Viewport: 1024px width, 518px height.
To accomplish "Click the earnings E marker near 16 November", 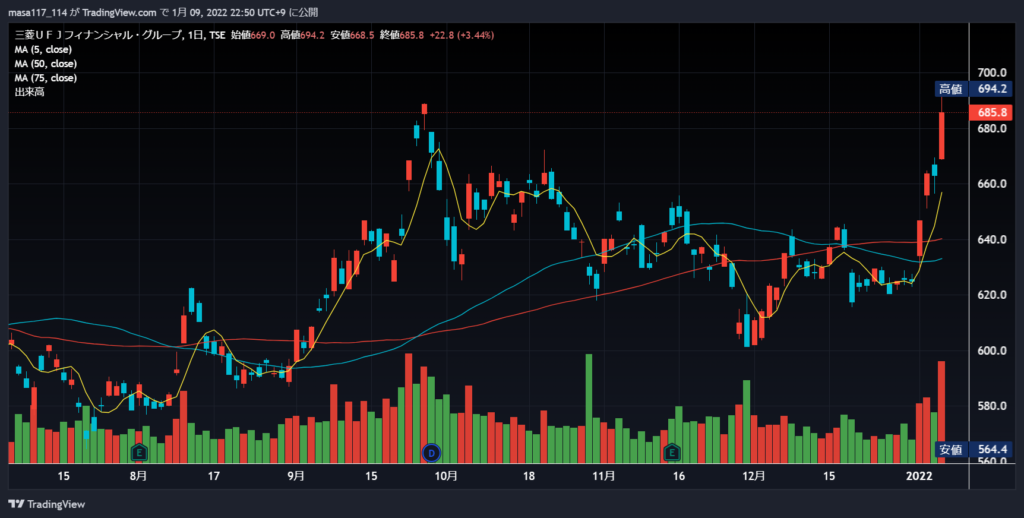I will [671, 452].
